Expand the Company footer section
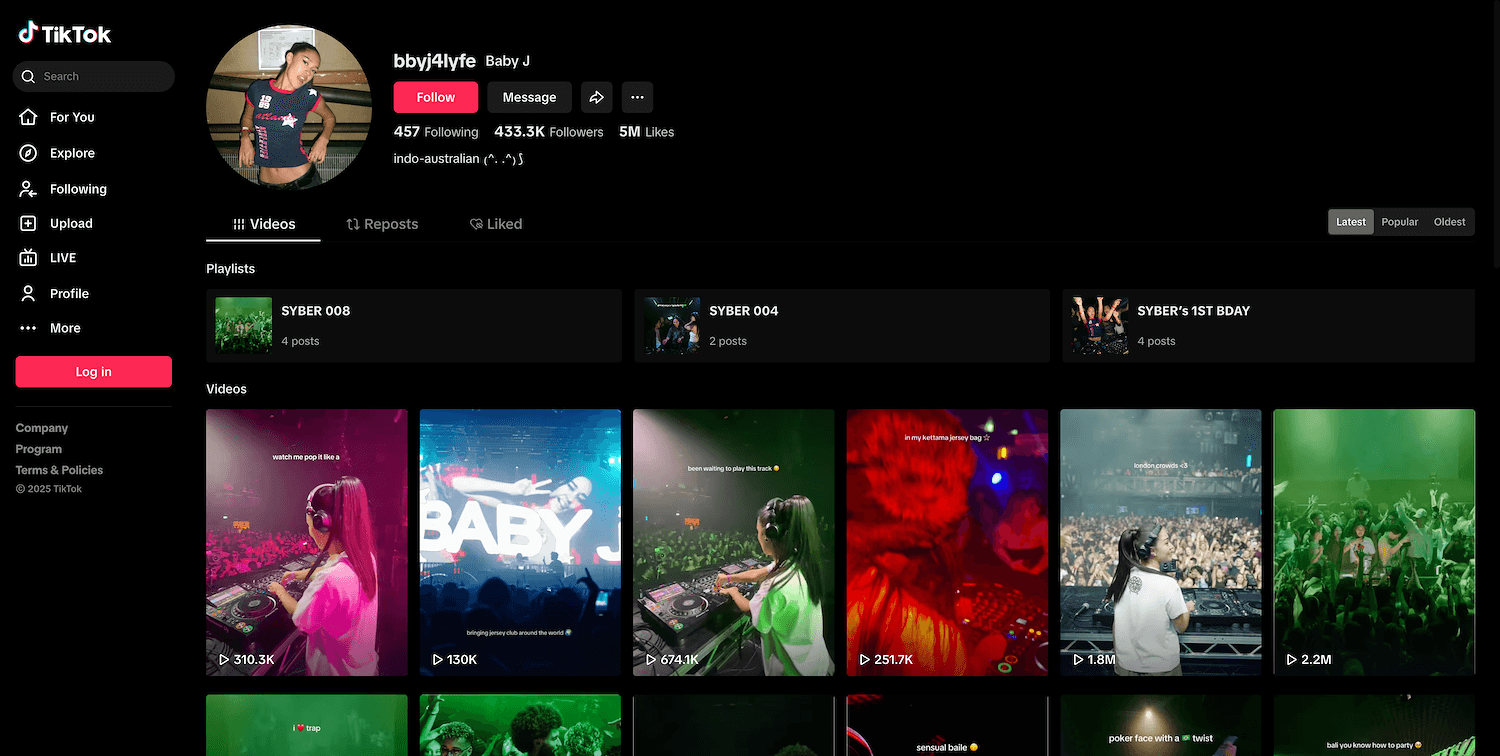This screenshot has width=1500, height=756. click(x=42, y=428)
